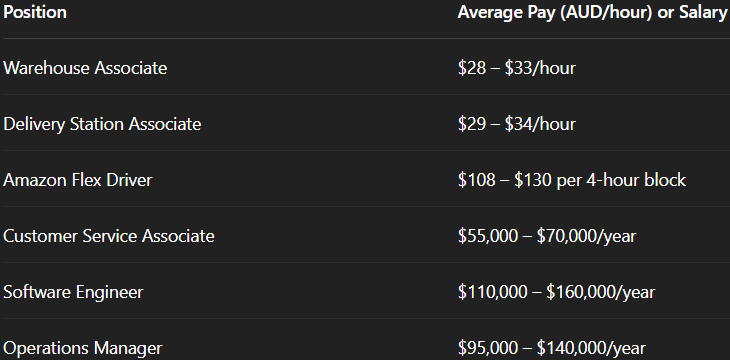Image resolution: width=730 pixels, height=360 pixels.
Task: Click the $108 – $130 per 4-hour block text
Action: pos(572,180)
